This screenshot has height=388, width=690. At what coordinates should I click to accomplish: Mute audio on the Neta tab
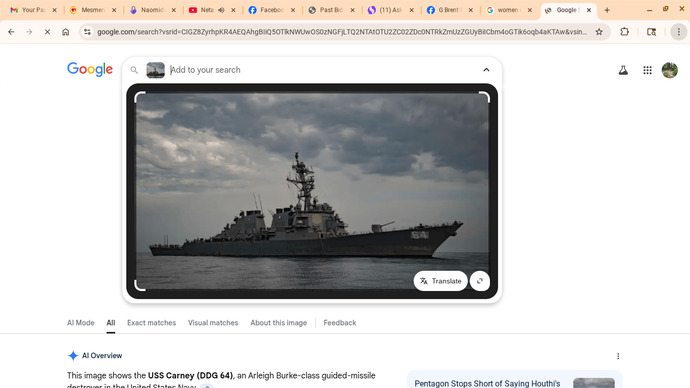click(221, 10)
